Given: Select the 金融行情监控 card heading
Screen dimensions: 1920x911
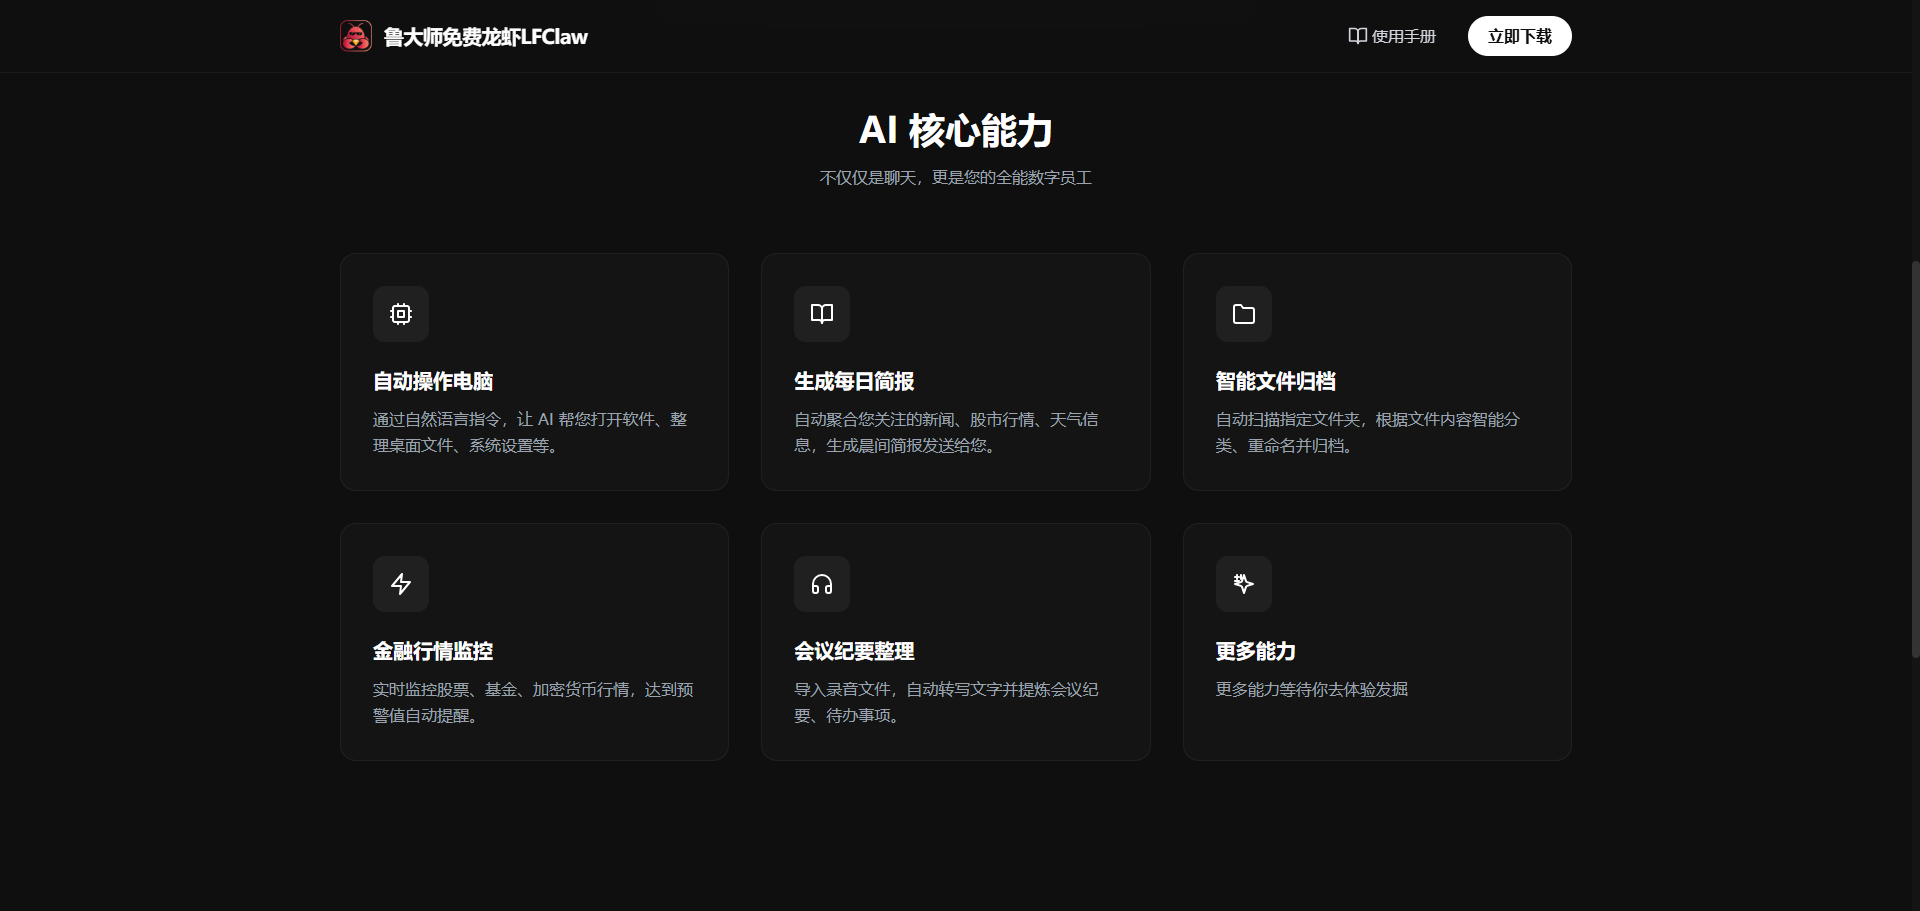Looking at the screenshot, I should click(x=433, y=651).
